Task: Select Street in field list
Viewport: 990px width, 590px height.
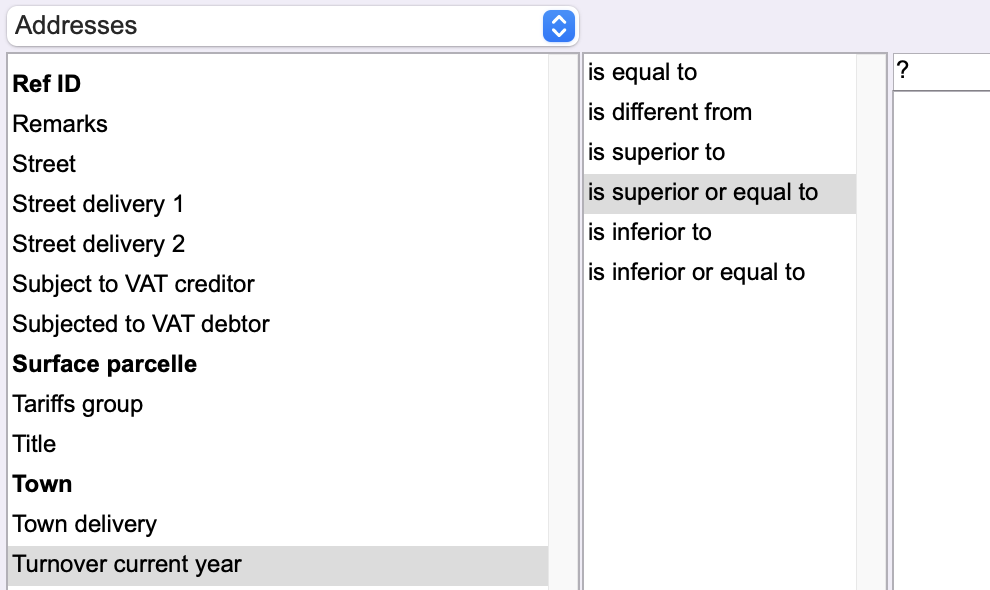Action: [44, 164]
